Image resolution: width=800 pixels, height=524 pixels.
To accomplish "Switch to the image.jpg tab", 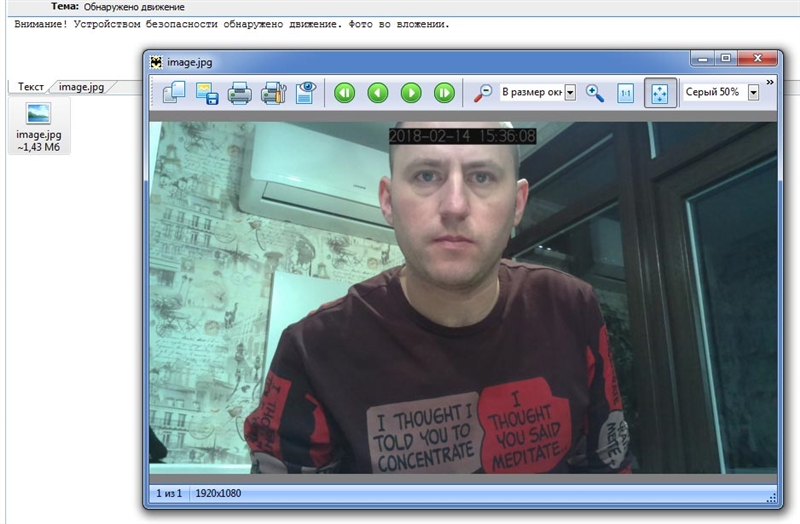I will coord(82,87).
